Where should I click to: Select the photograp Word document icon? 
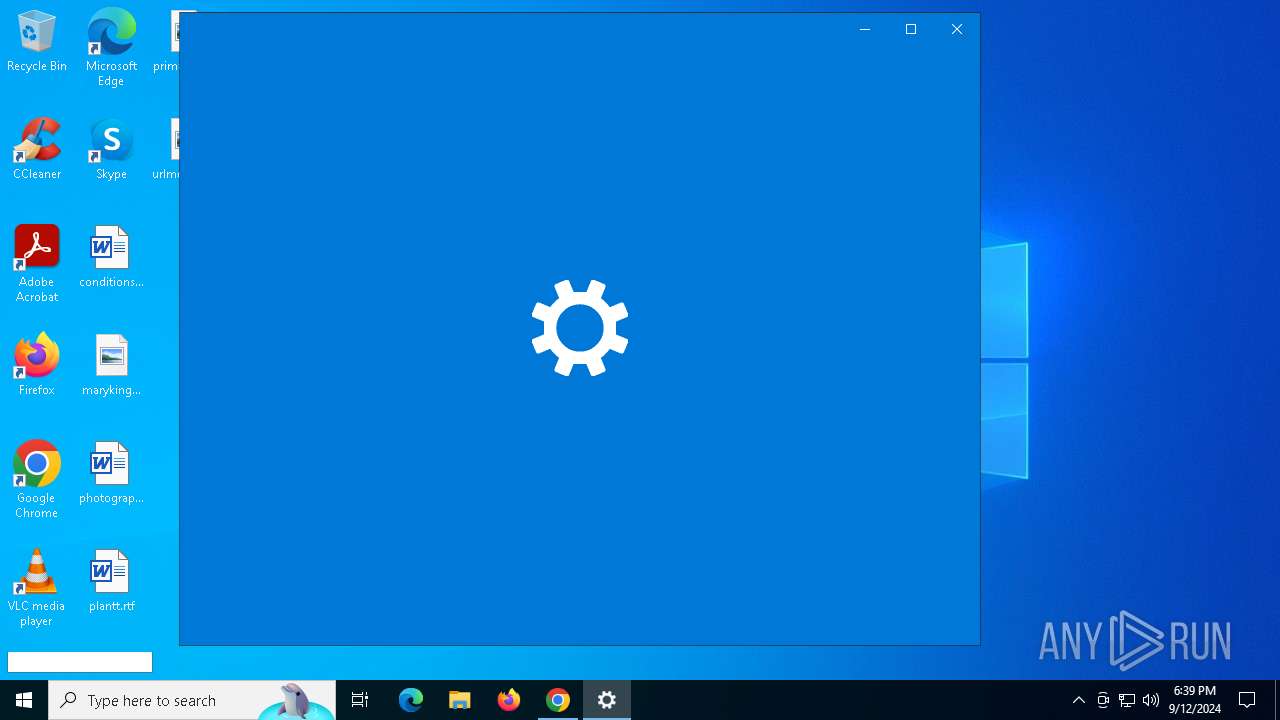[x=111, y=473]
